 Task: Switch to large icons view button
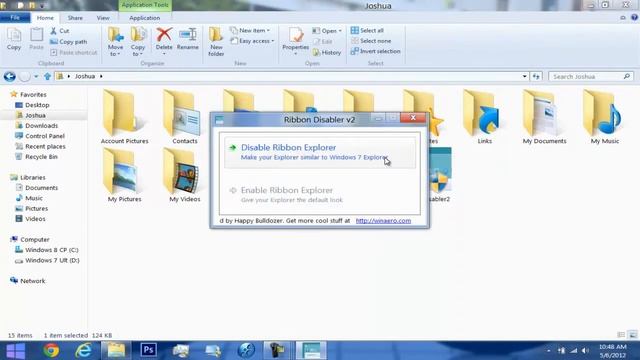tap(633, 335)
